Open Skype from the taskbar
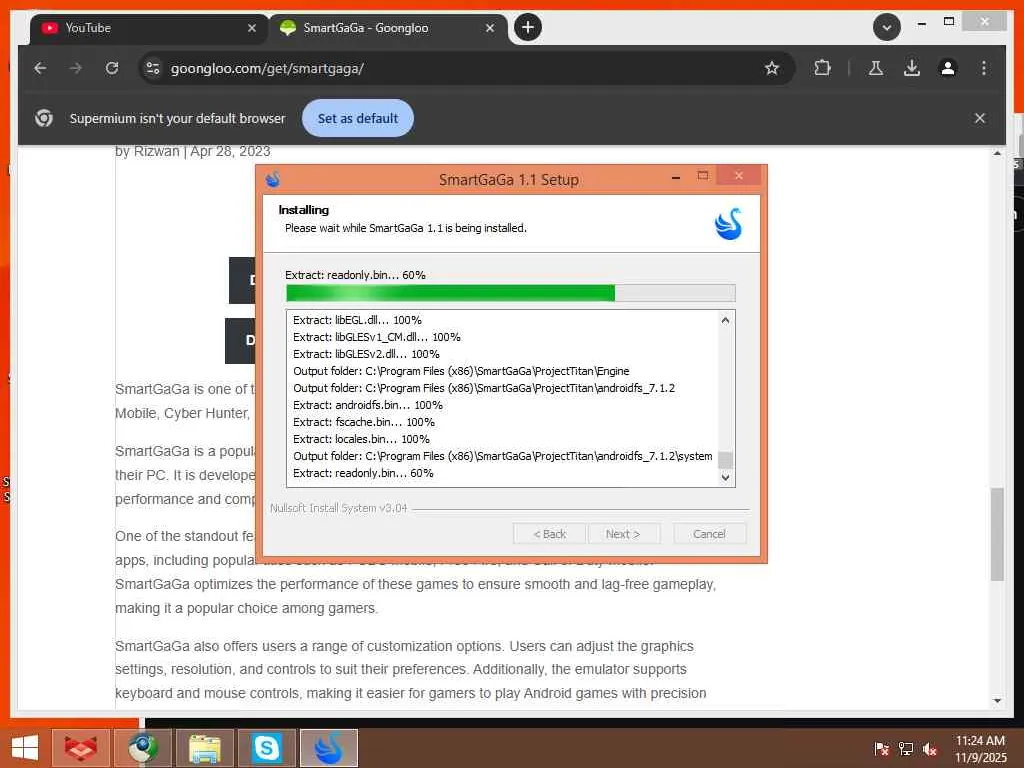 [x=266, y=748]
